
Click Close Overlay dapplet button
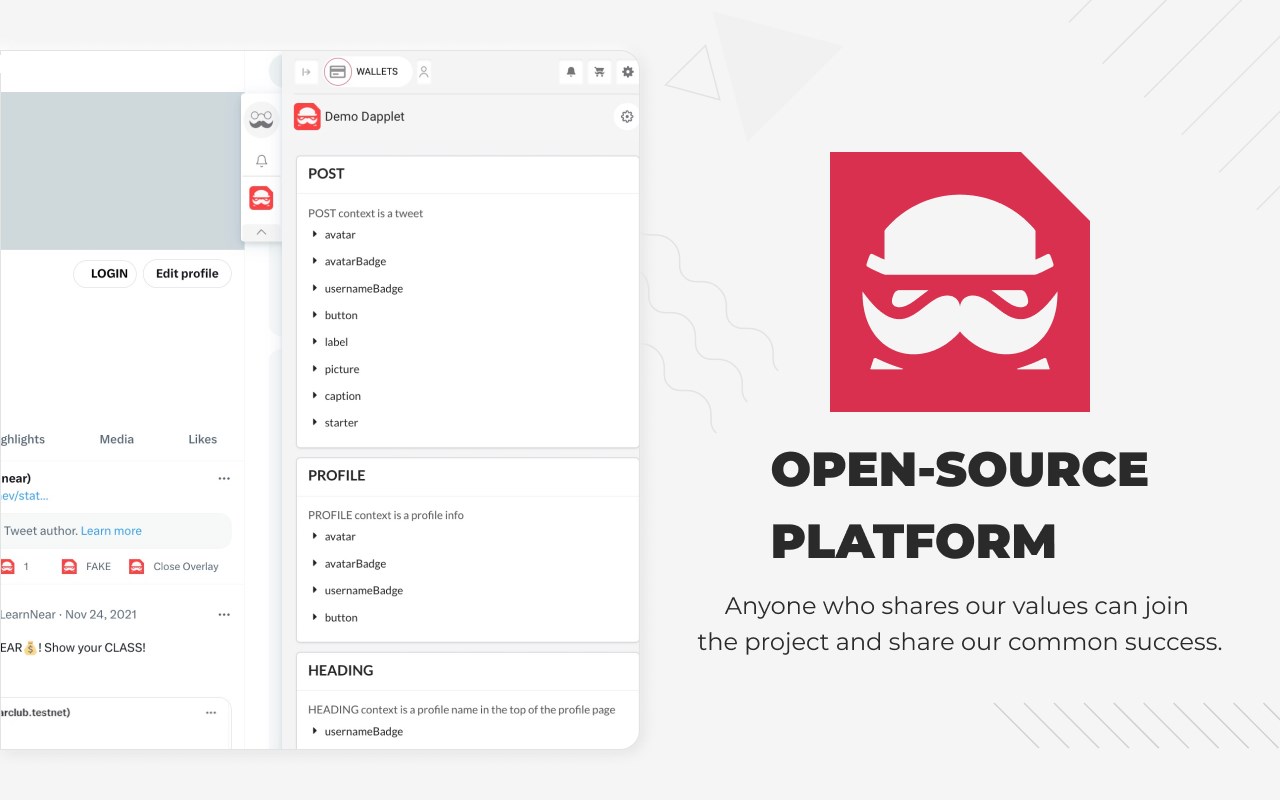174,566
